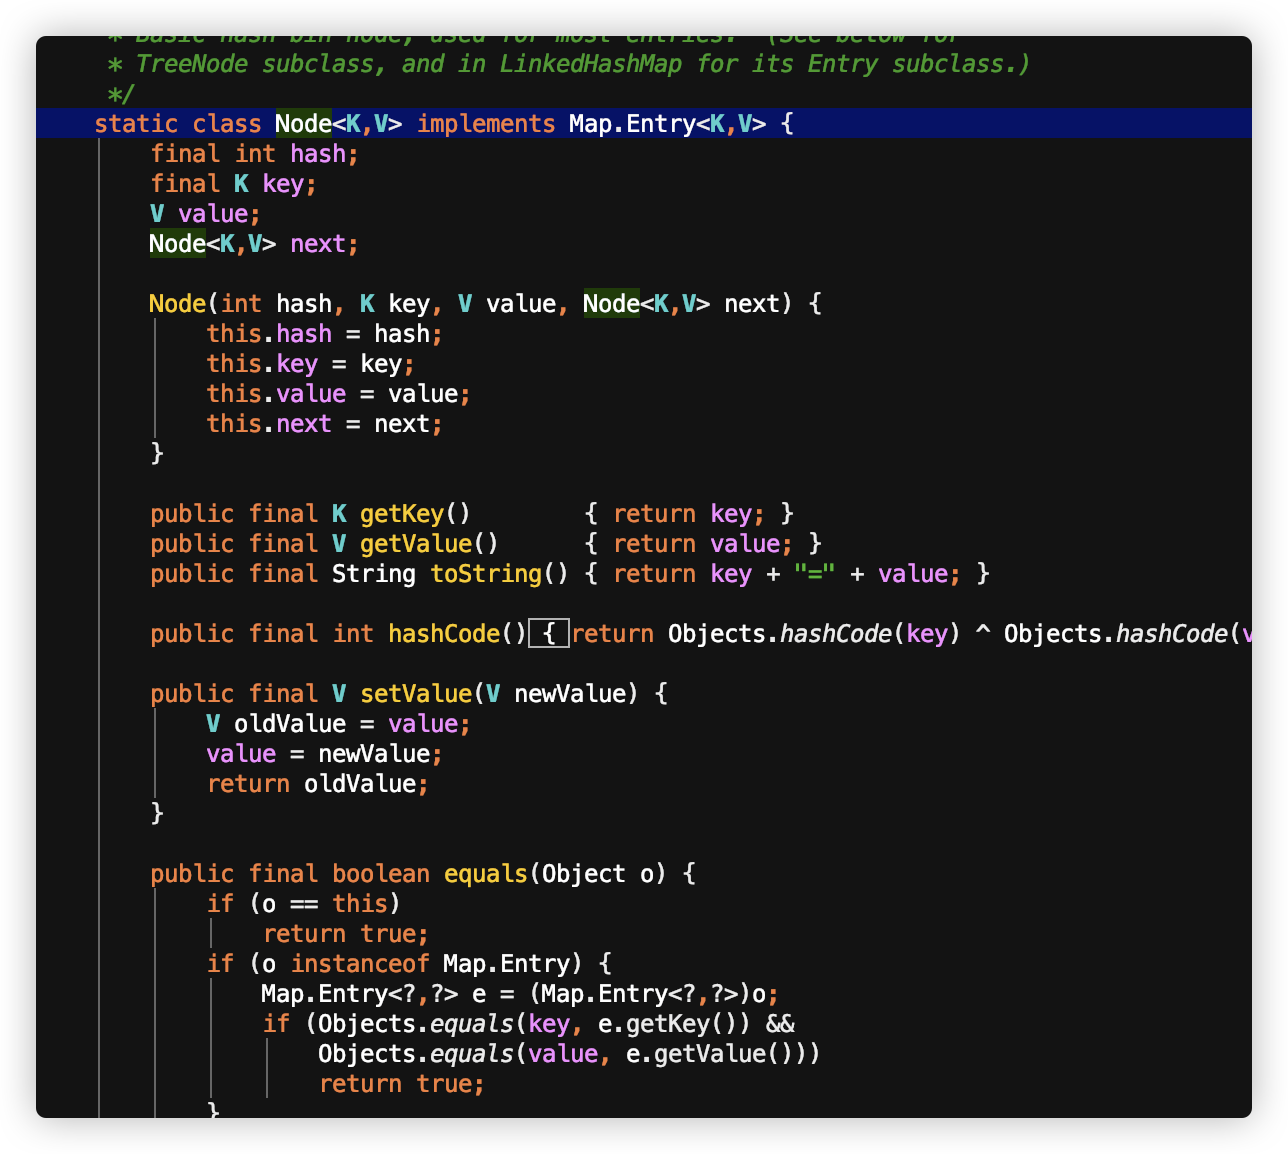Select the toString() method name

(x=486, y=573)
